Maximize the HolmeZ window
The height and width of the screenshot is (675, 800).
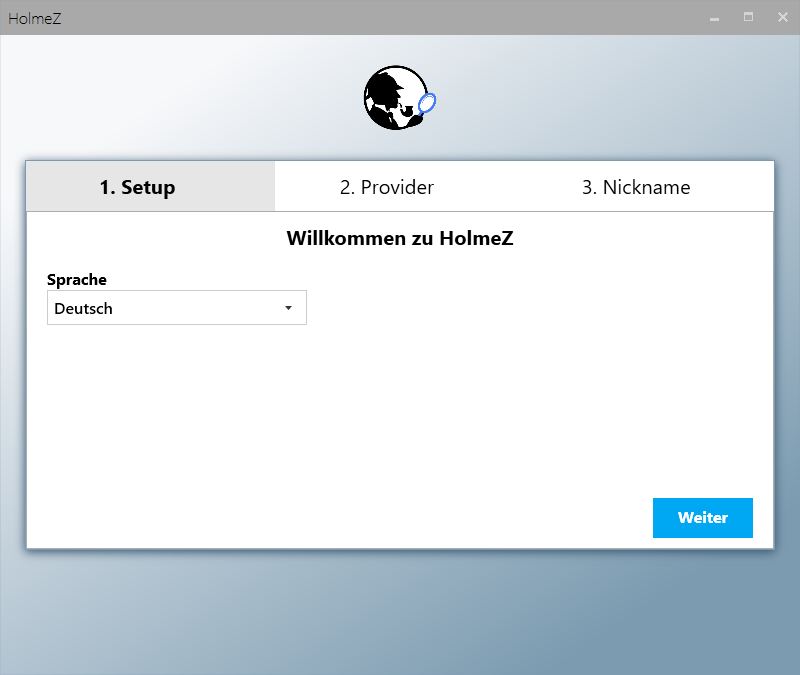pos(748,17)
